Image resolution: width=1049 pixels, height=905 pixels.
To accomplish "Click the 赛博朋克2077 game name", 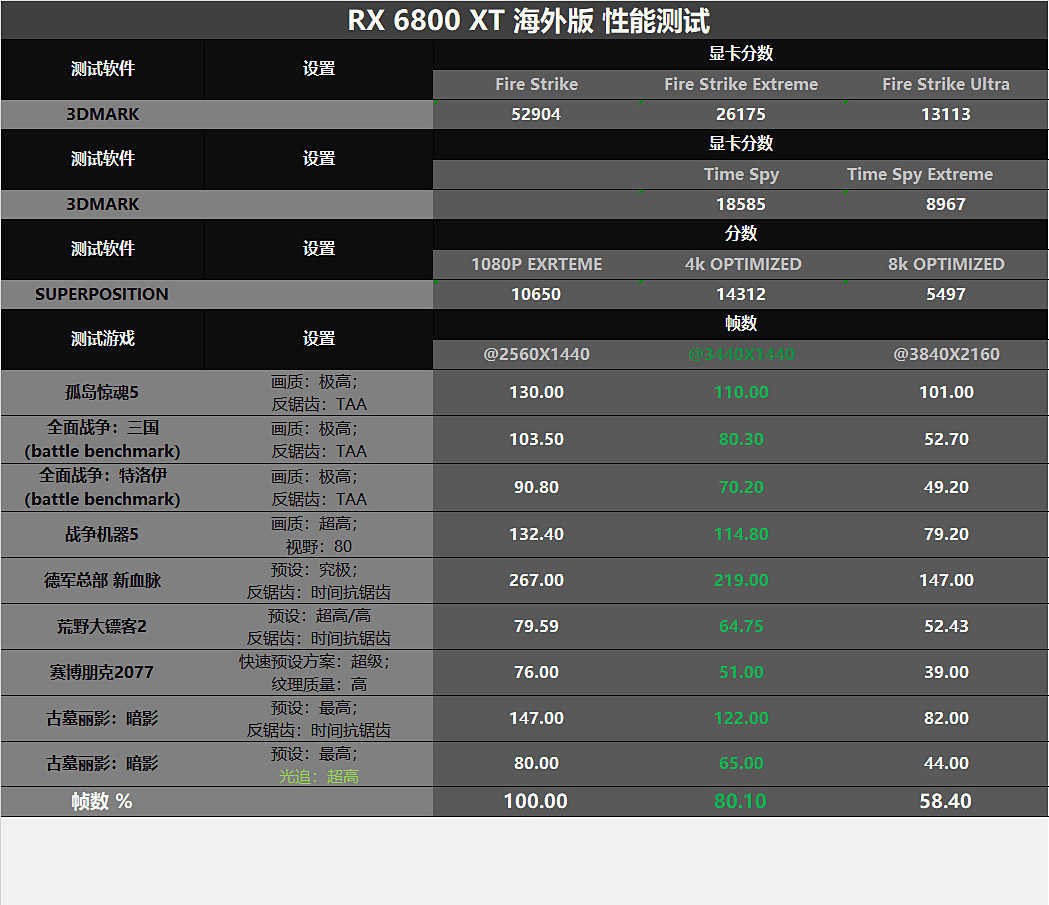I will pyautogui.click(x=102, y=672).
